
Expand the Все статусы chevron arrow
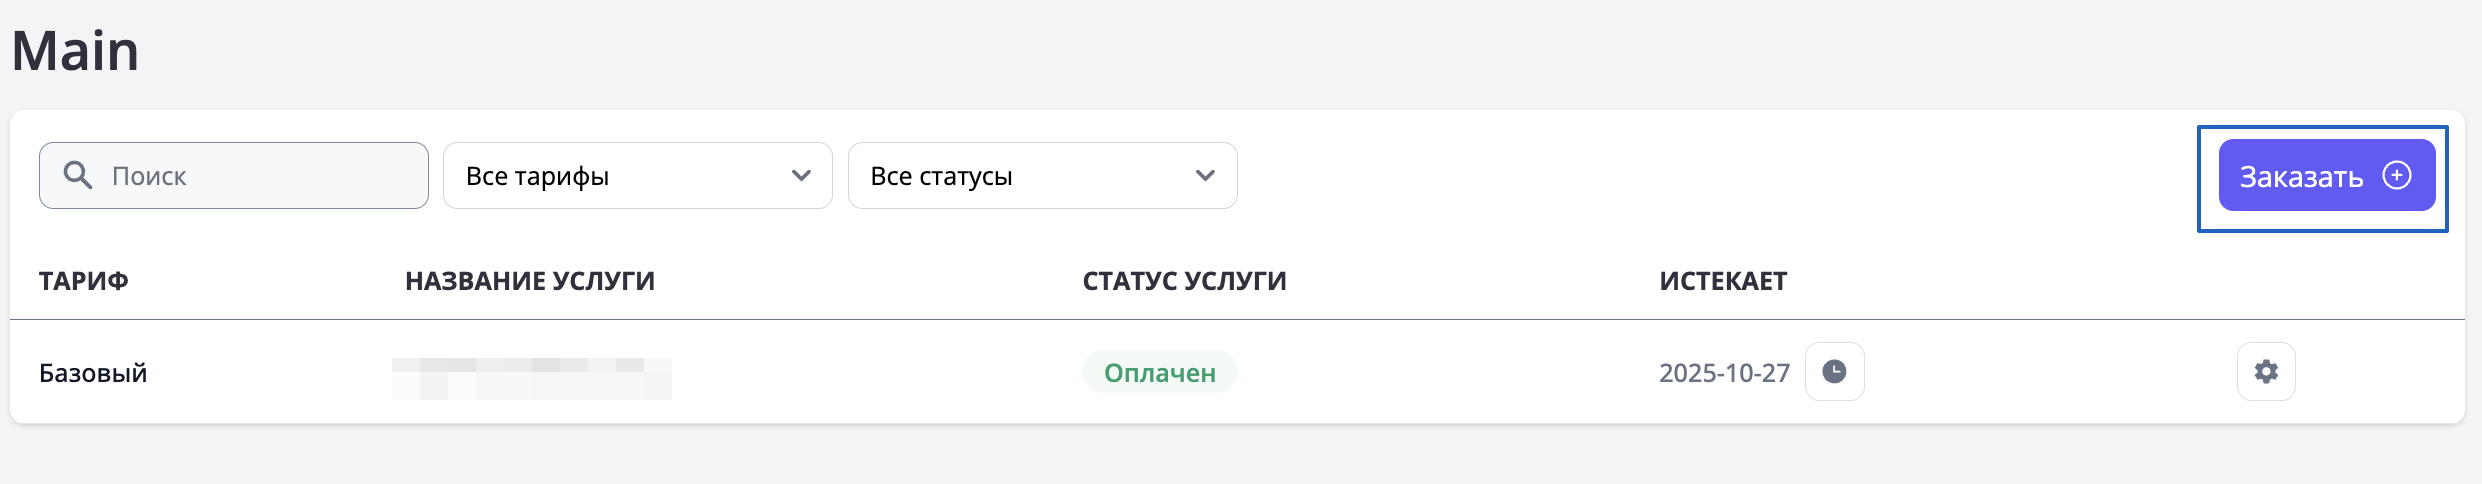pyautogui.click(x=1205, y=176)
